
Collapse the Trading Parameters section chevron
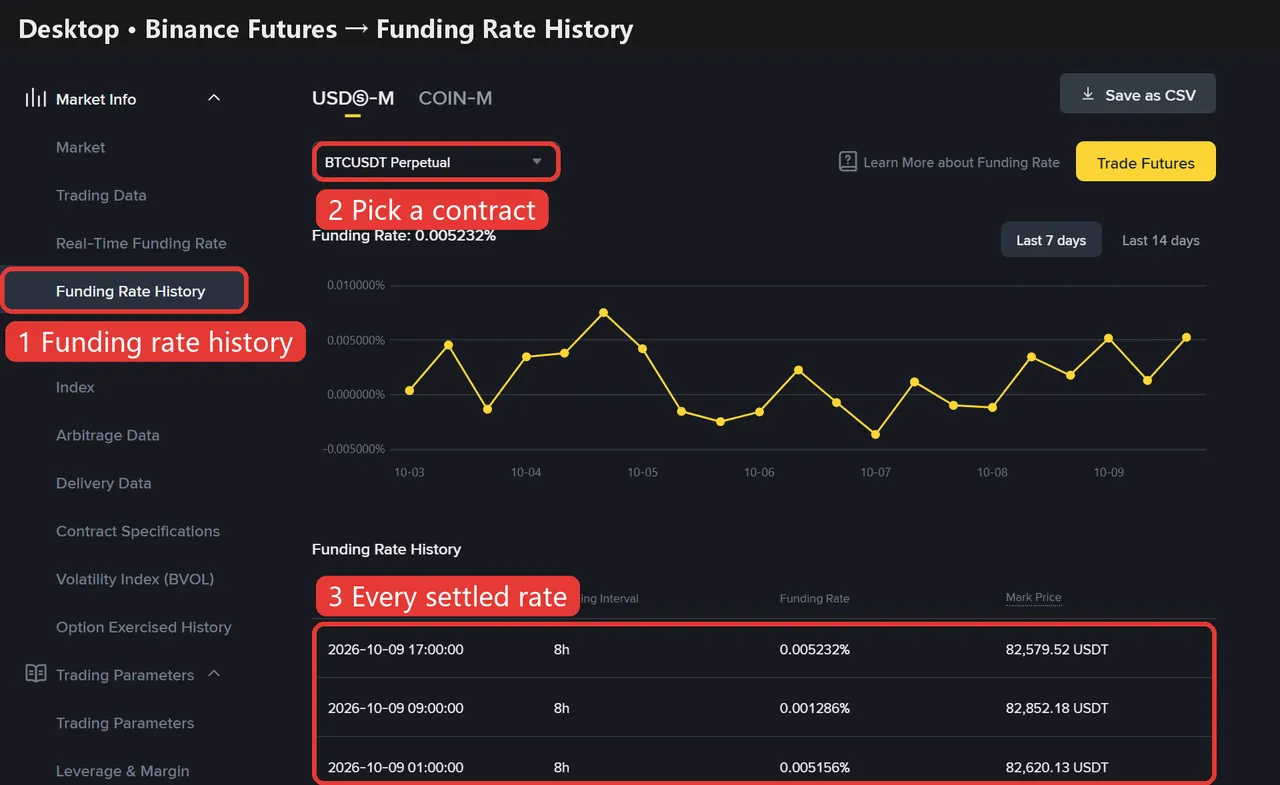[213, 674]
